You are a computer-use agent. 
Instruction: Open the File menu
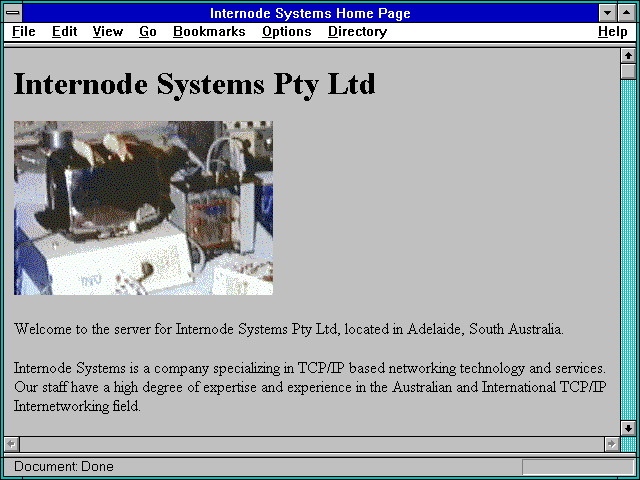(24, 32)
